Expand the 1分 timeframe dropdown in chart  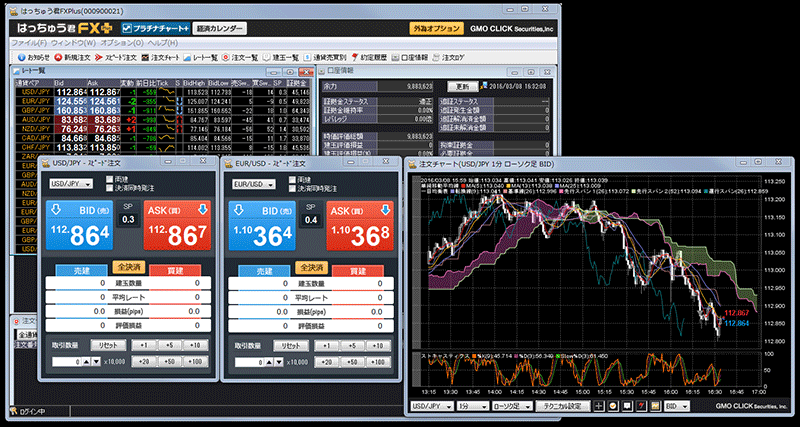click(471, 407)
